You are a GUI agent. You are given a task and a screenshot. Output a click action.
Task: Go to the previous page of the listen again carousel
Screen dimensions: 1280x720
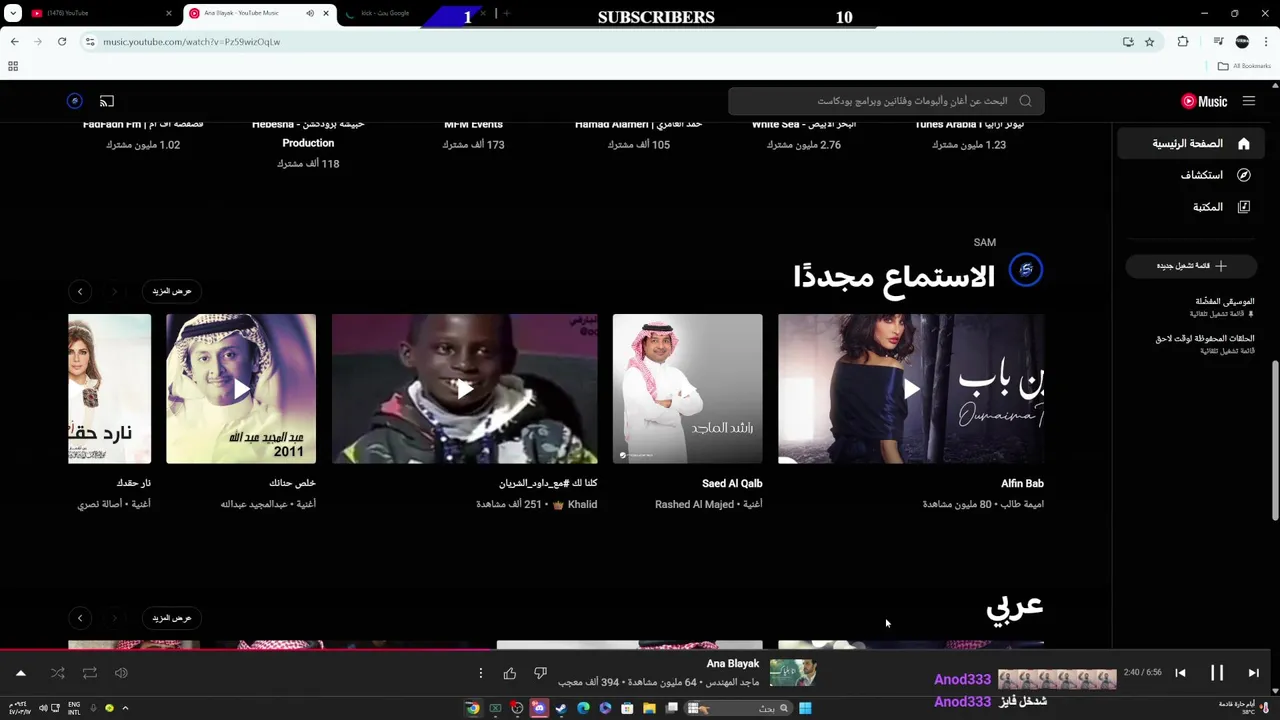[x=80, y=291]
